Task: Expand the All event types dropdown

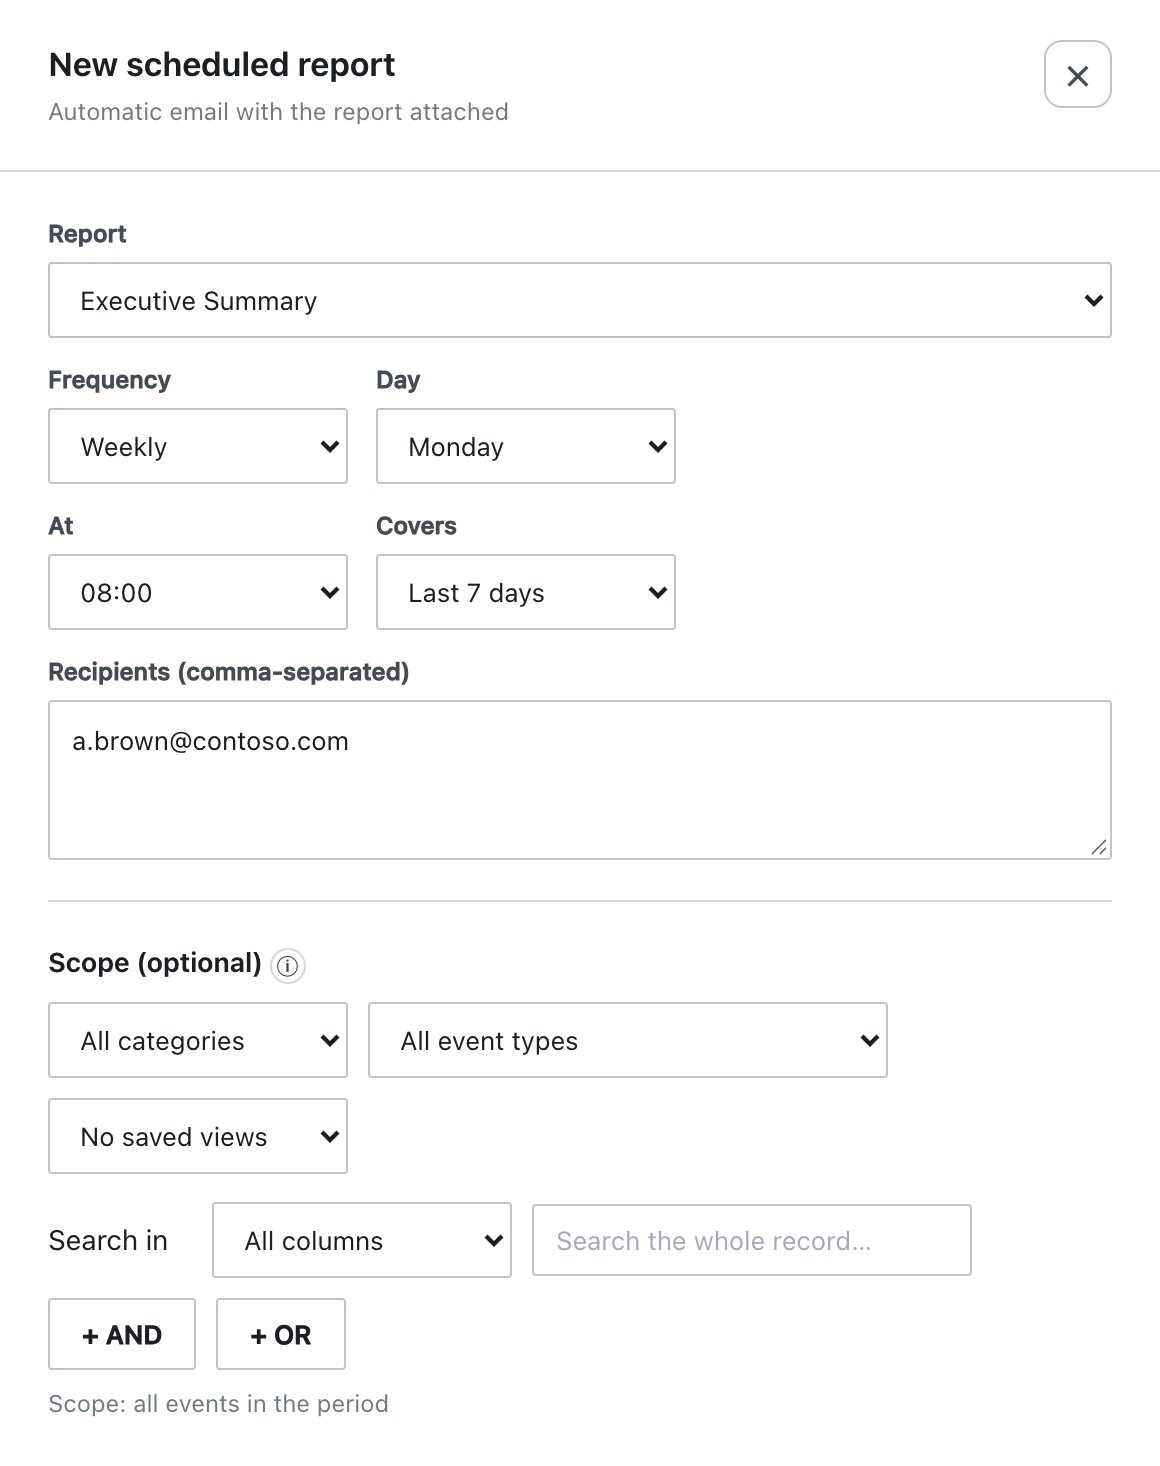Action: point(628,1040)
